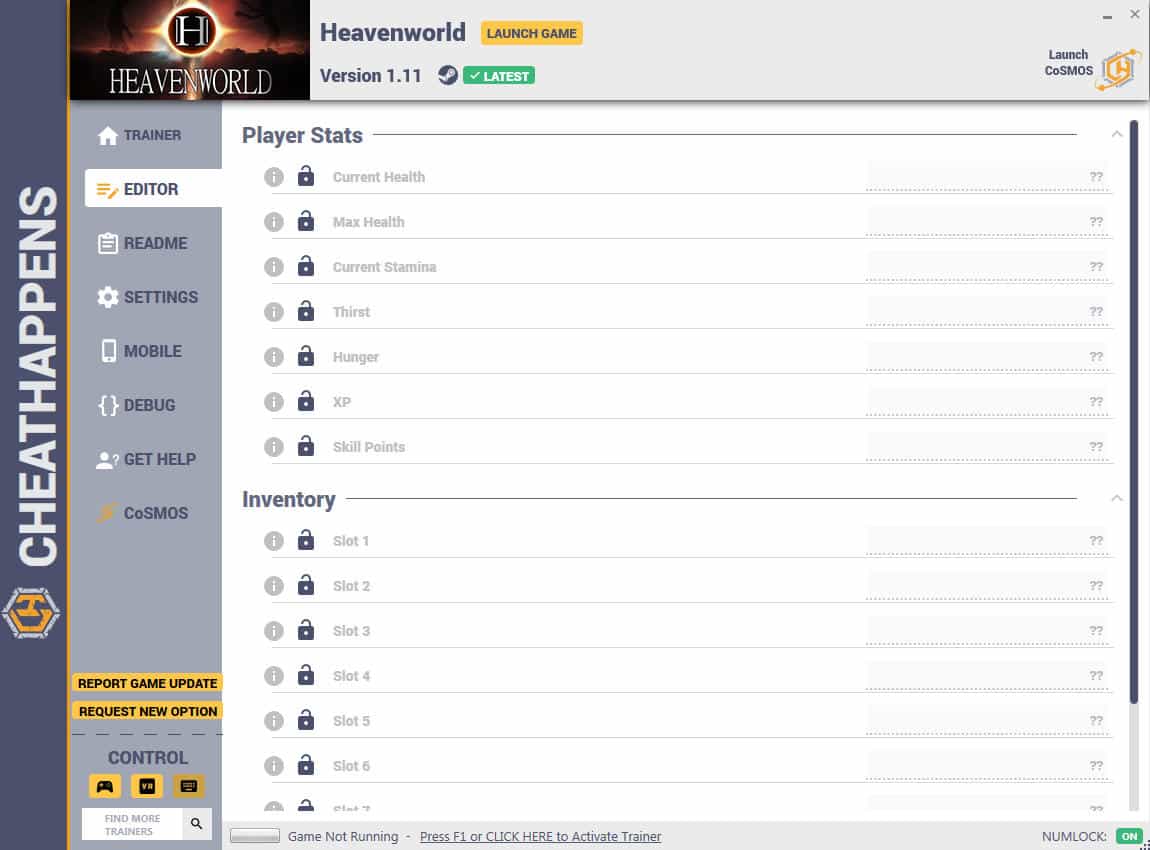Toggle the lock for Slot 6
This screenshot has width=1150, height=850.
[306, 765]
